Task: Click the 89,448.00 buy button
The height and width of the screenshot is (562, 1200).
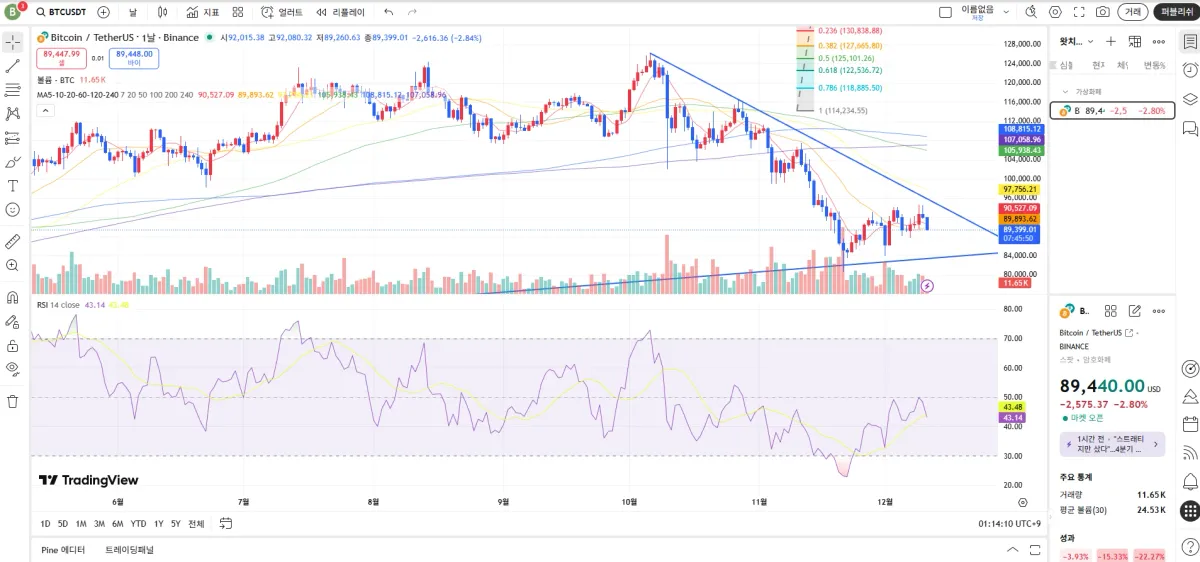Action: [134, 58]
